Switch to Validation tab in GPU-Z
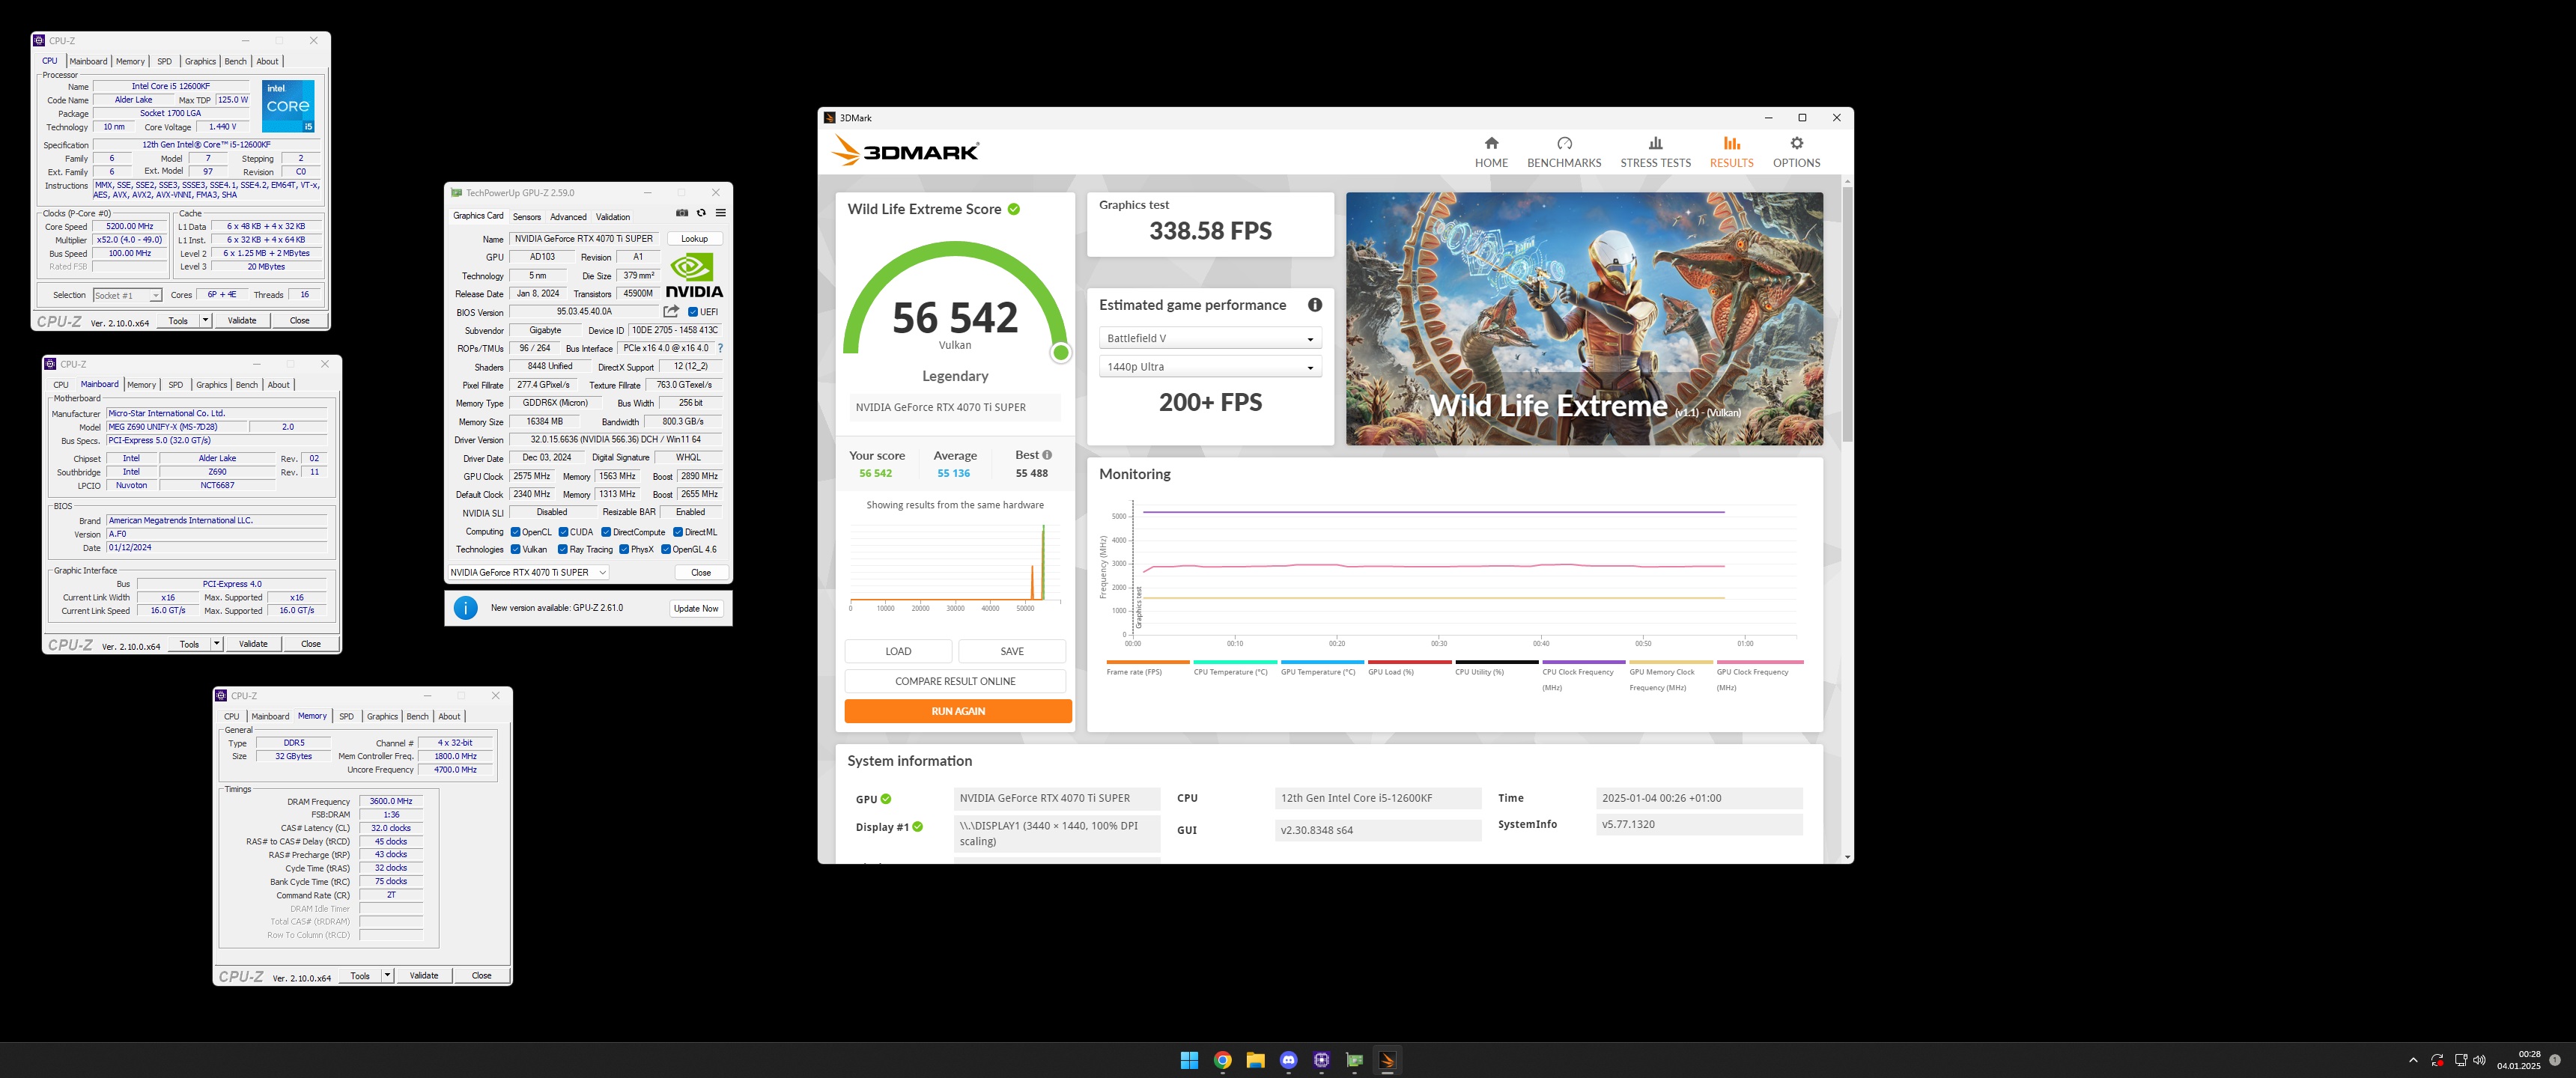The image size is (2576, 1078). coord(613,217)
